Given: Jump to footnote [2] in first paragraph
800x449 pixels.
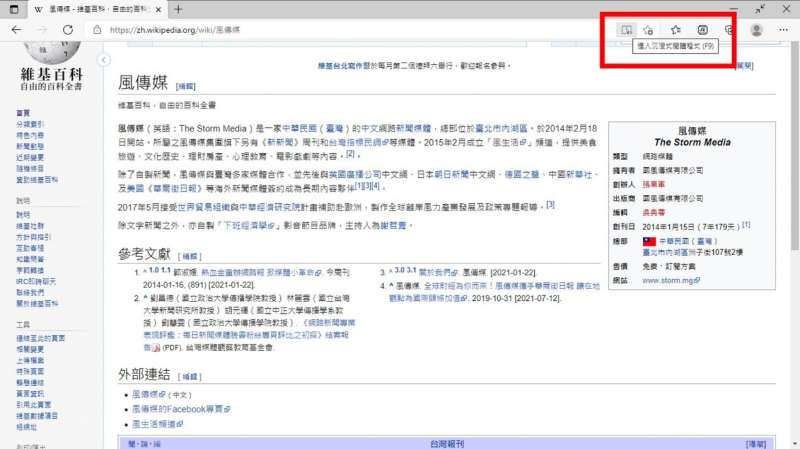Looking at the screenshot, I should 350,154.
